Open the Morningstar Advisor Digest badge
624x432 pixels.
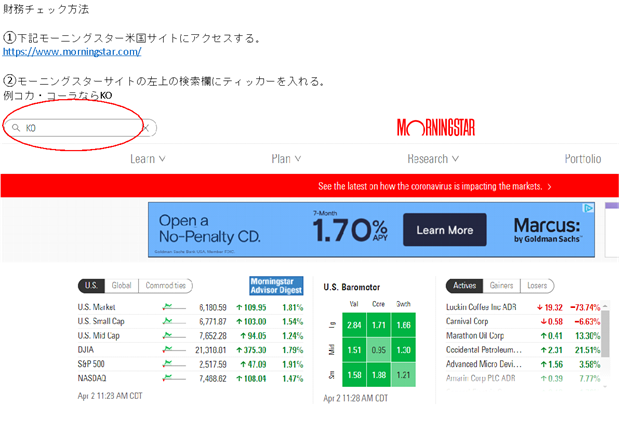[276, 286]
